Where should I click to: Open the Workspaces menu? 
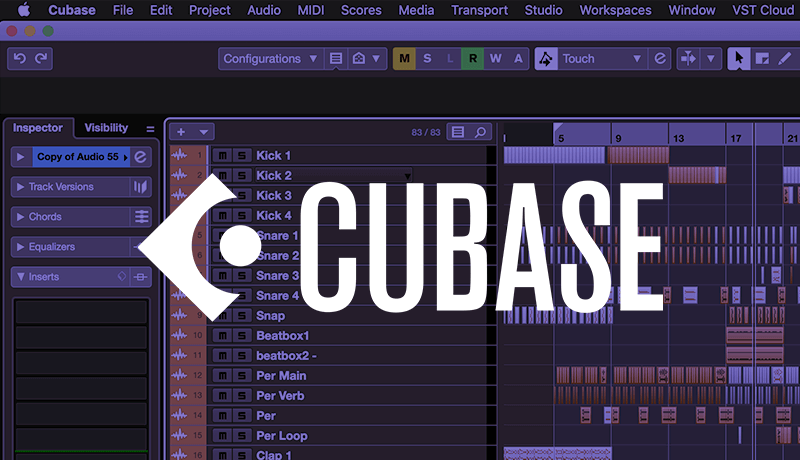[615, 10]
